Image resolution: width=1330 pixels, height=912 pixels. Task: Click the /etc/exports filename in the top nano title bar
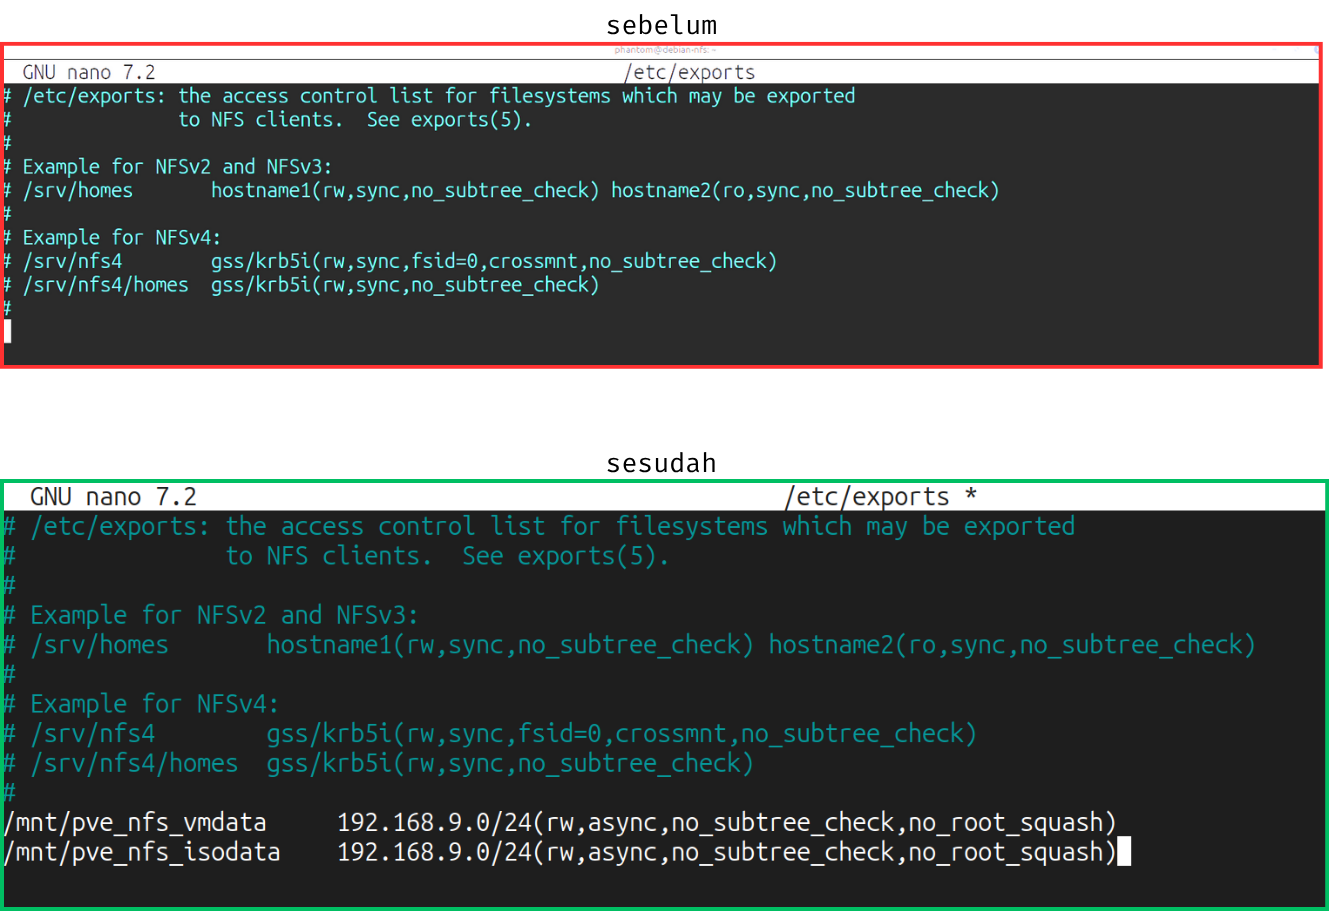[689, 72]
